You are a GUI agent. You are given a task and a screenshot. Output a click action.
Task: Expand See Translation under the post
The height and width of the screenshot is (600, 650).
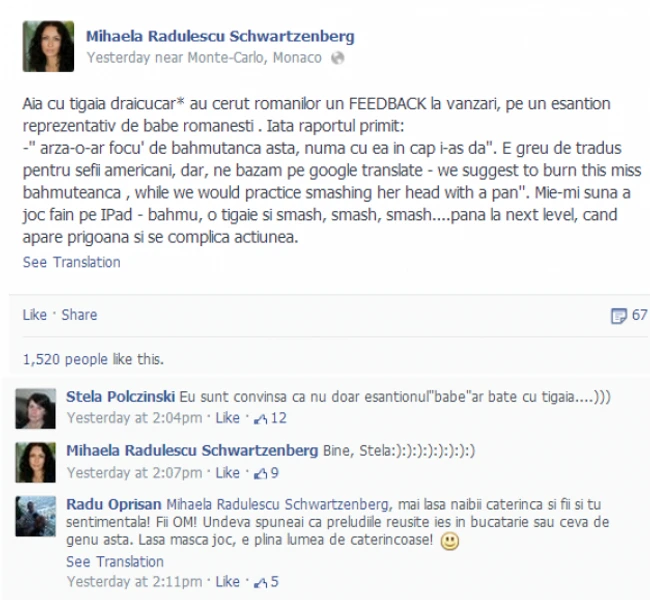(x=72, y=262)
